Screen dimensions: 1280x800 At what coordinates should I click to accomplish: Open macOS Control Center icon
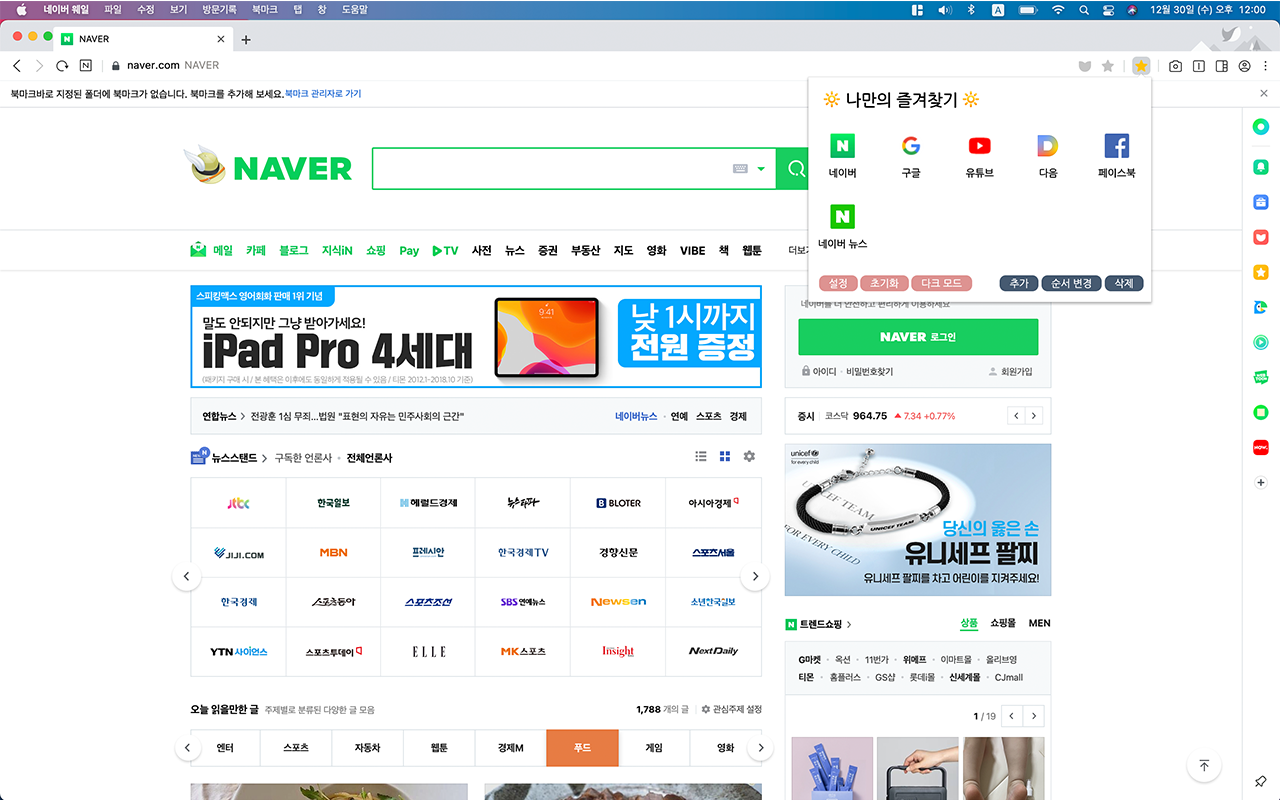point(1108,10)
